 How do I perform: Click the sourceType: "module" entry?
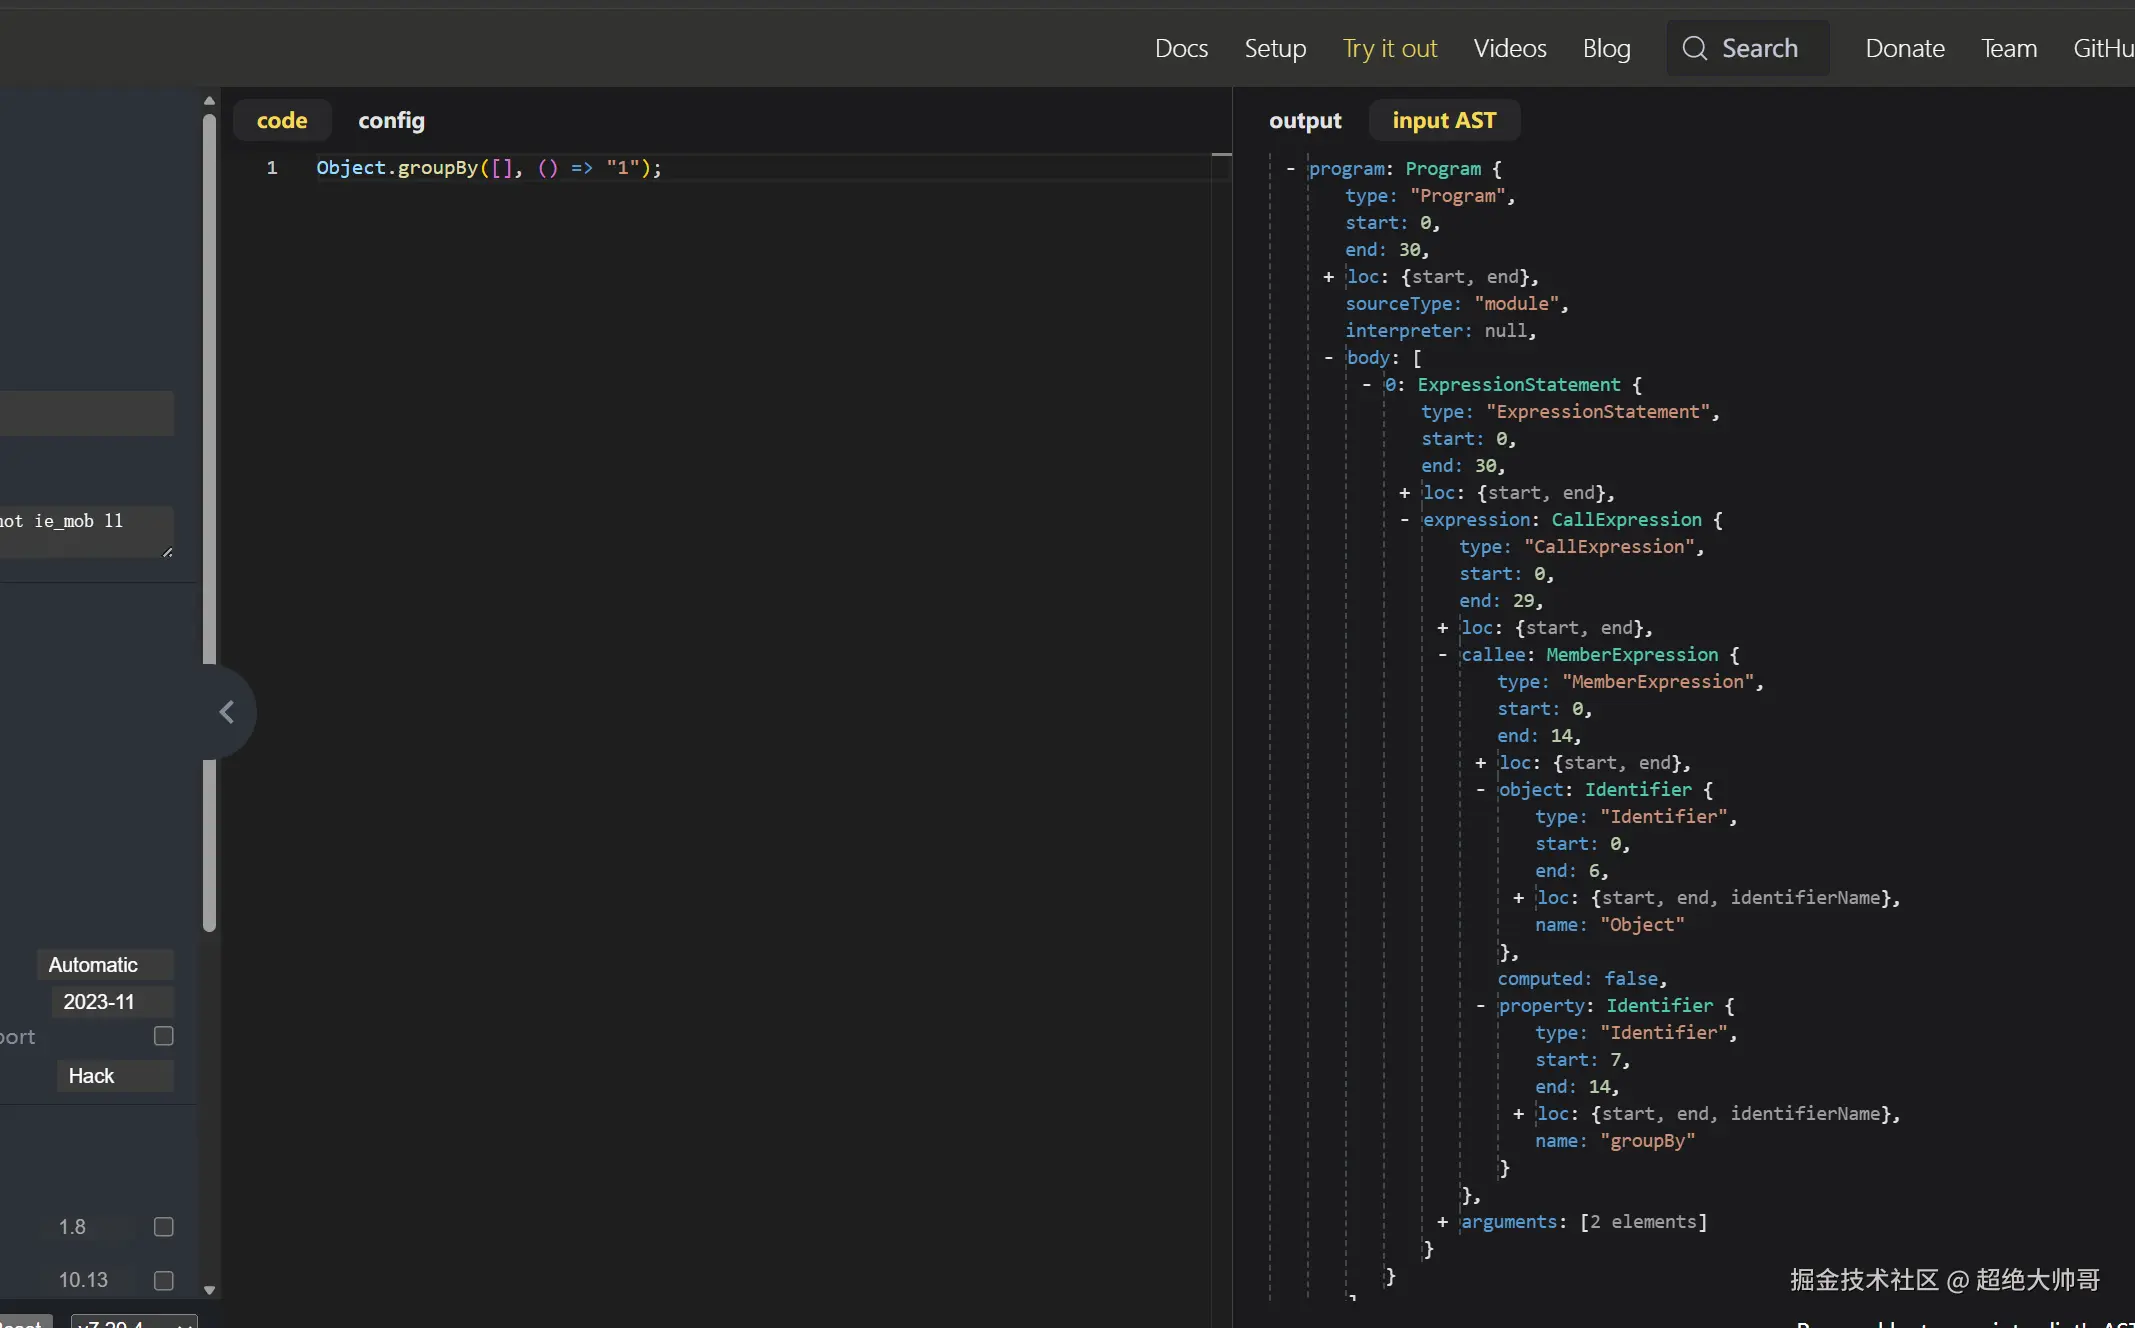click(x=1456, y=304)
